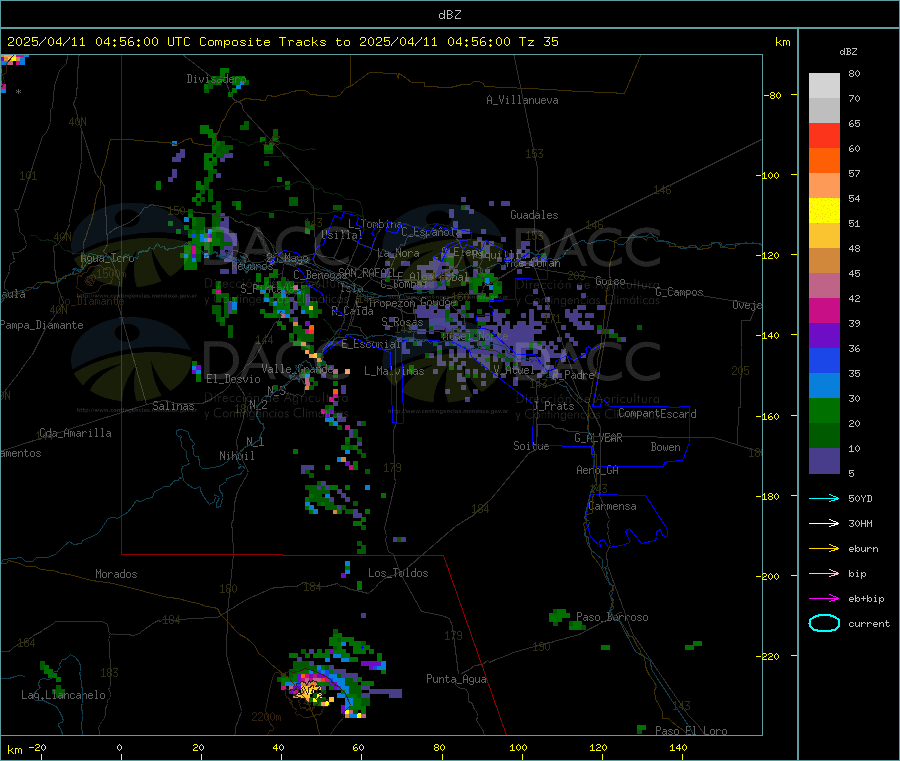
Task: Click the Guadales map label
Action: coord(534,215)
